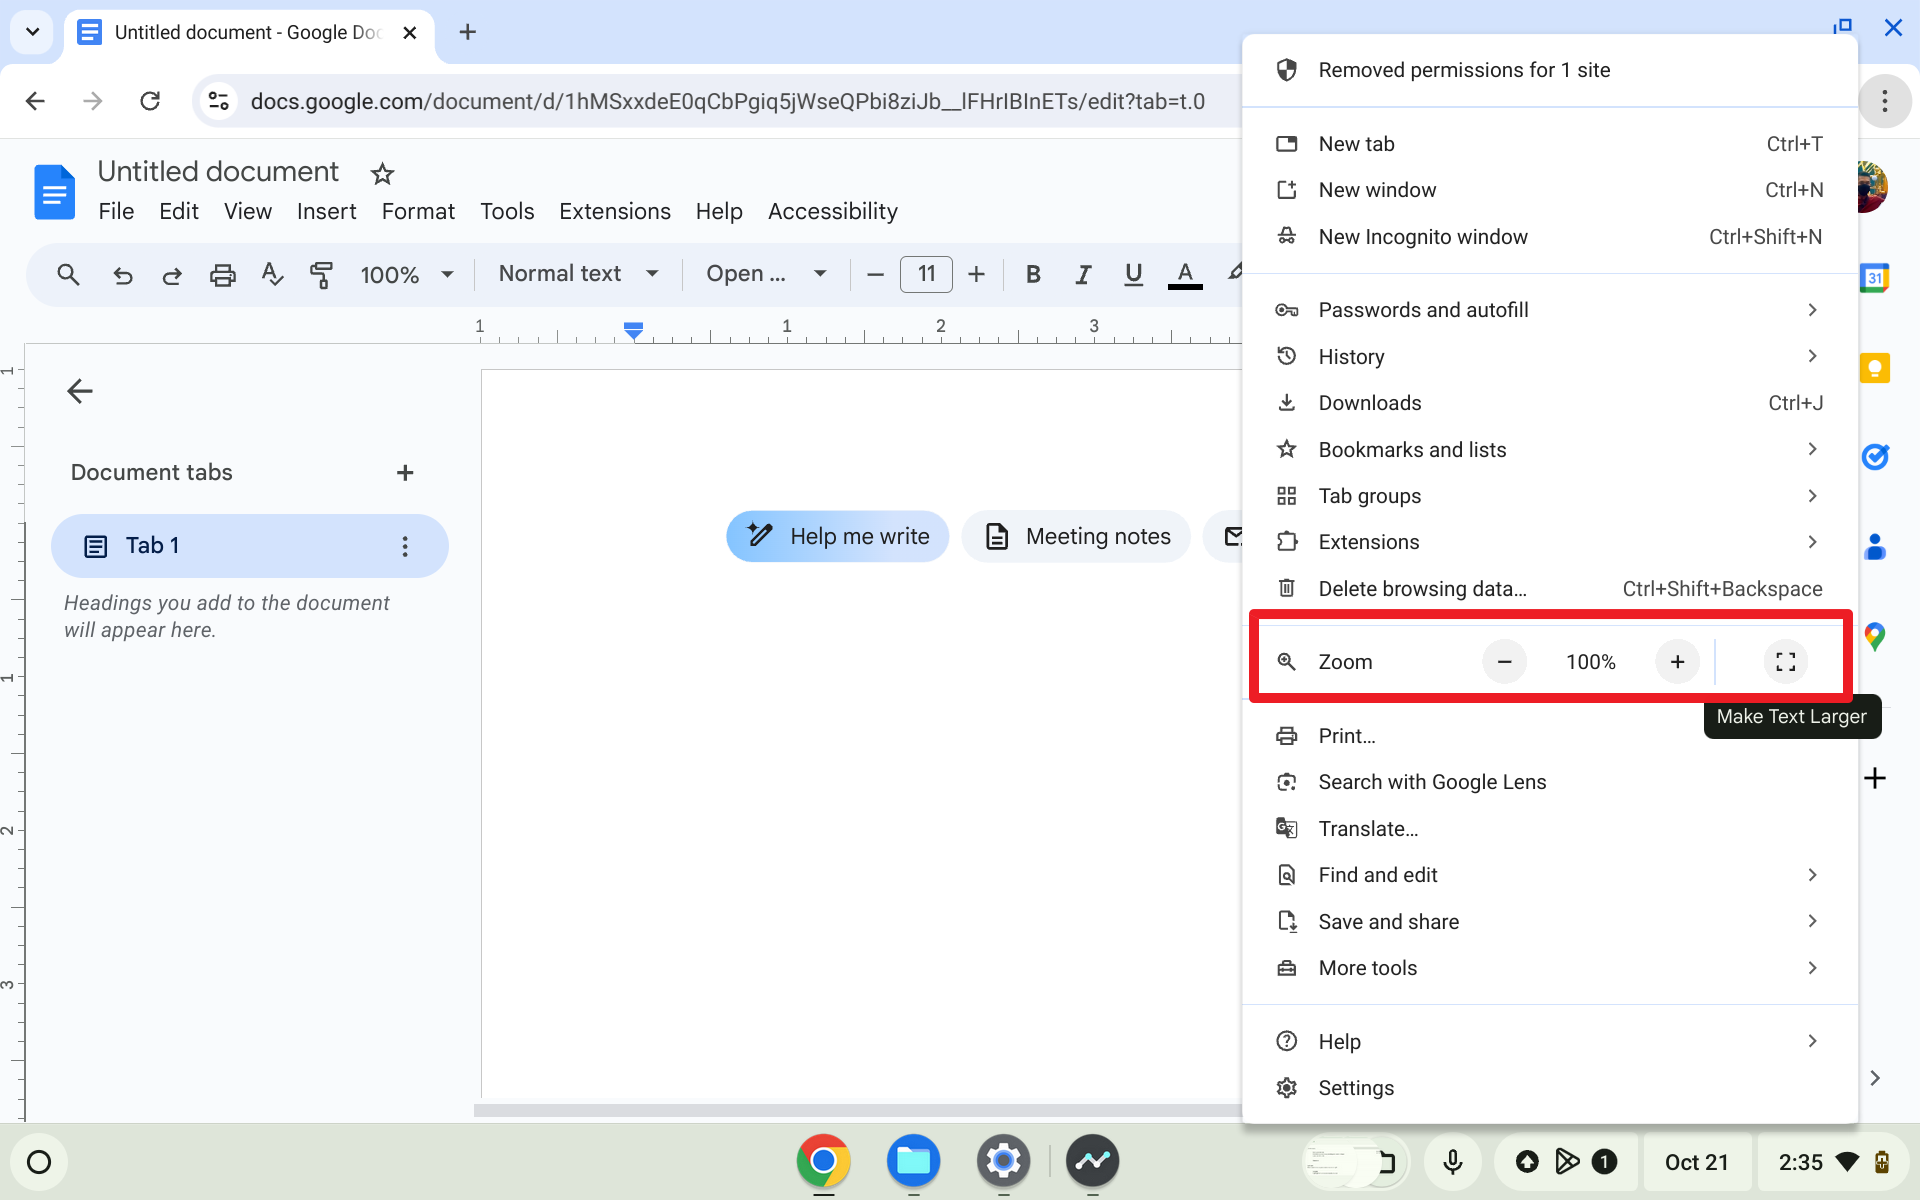The height and width of the screenshot is (1200, 1920).
Task: Click the Paint format icon
Action: 321,274
